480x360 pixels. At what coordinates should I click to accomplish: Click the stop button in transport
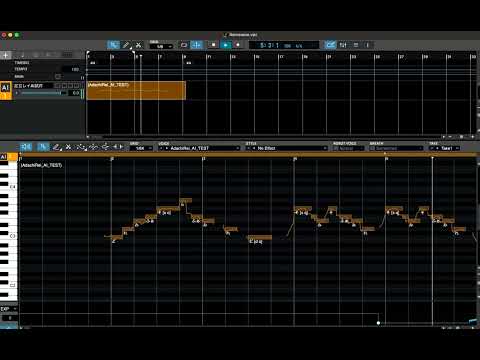tap(213, 45)
